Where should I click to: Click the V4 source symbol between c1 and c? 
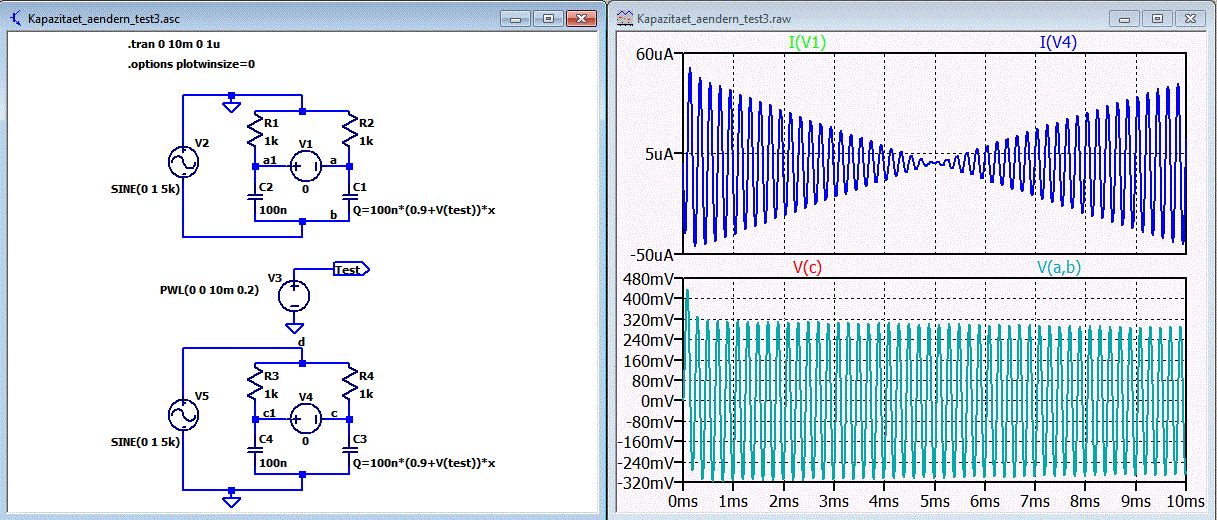point(306,417)
